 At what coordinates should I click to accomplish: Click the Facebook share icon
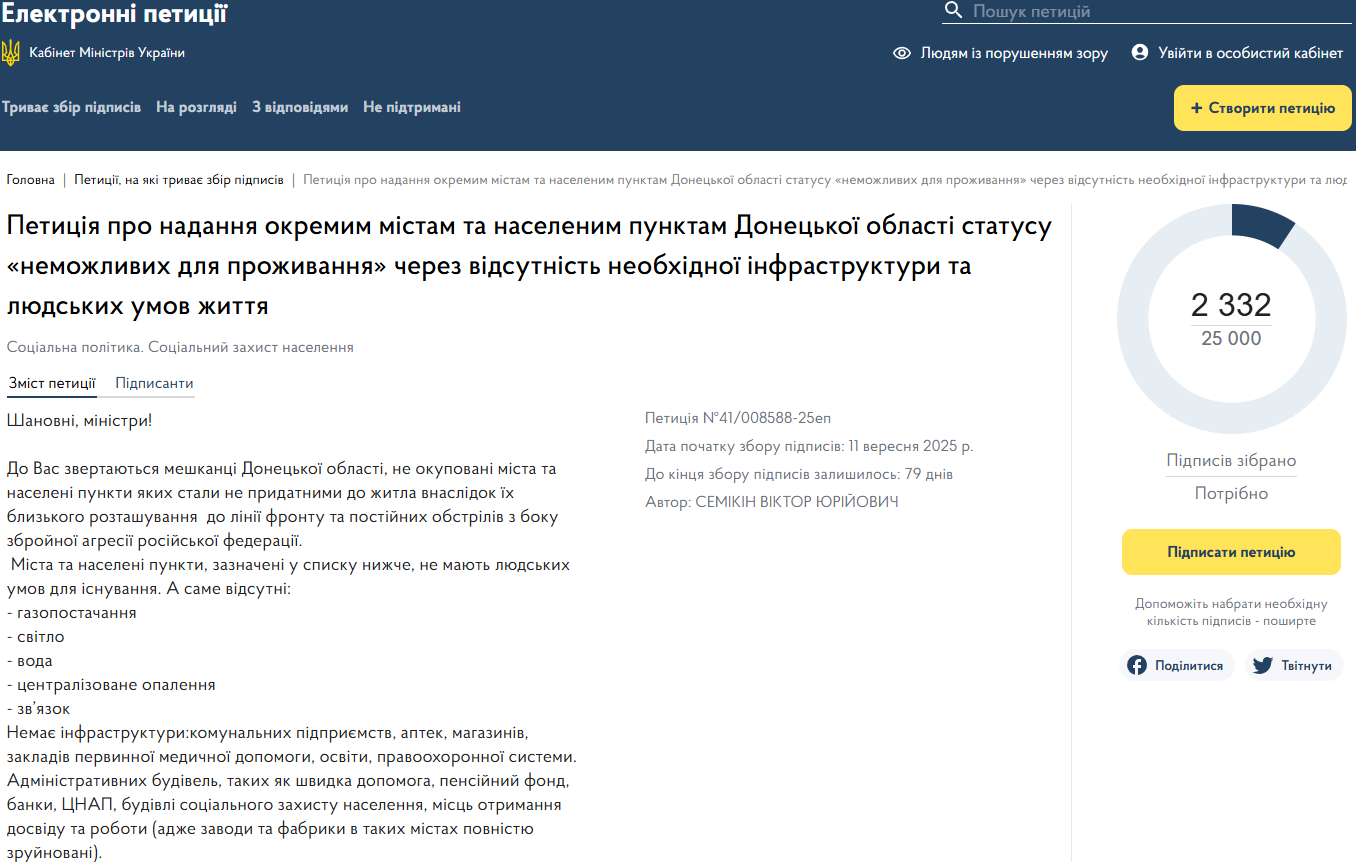point(1137,665)
